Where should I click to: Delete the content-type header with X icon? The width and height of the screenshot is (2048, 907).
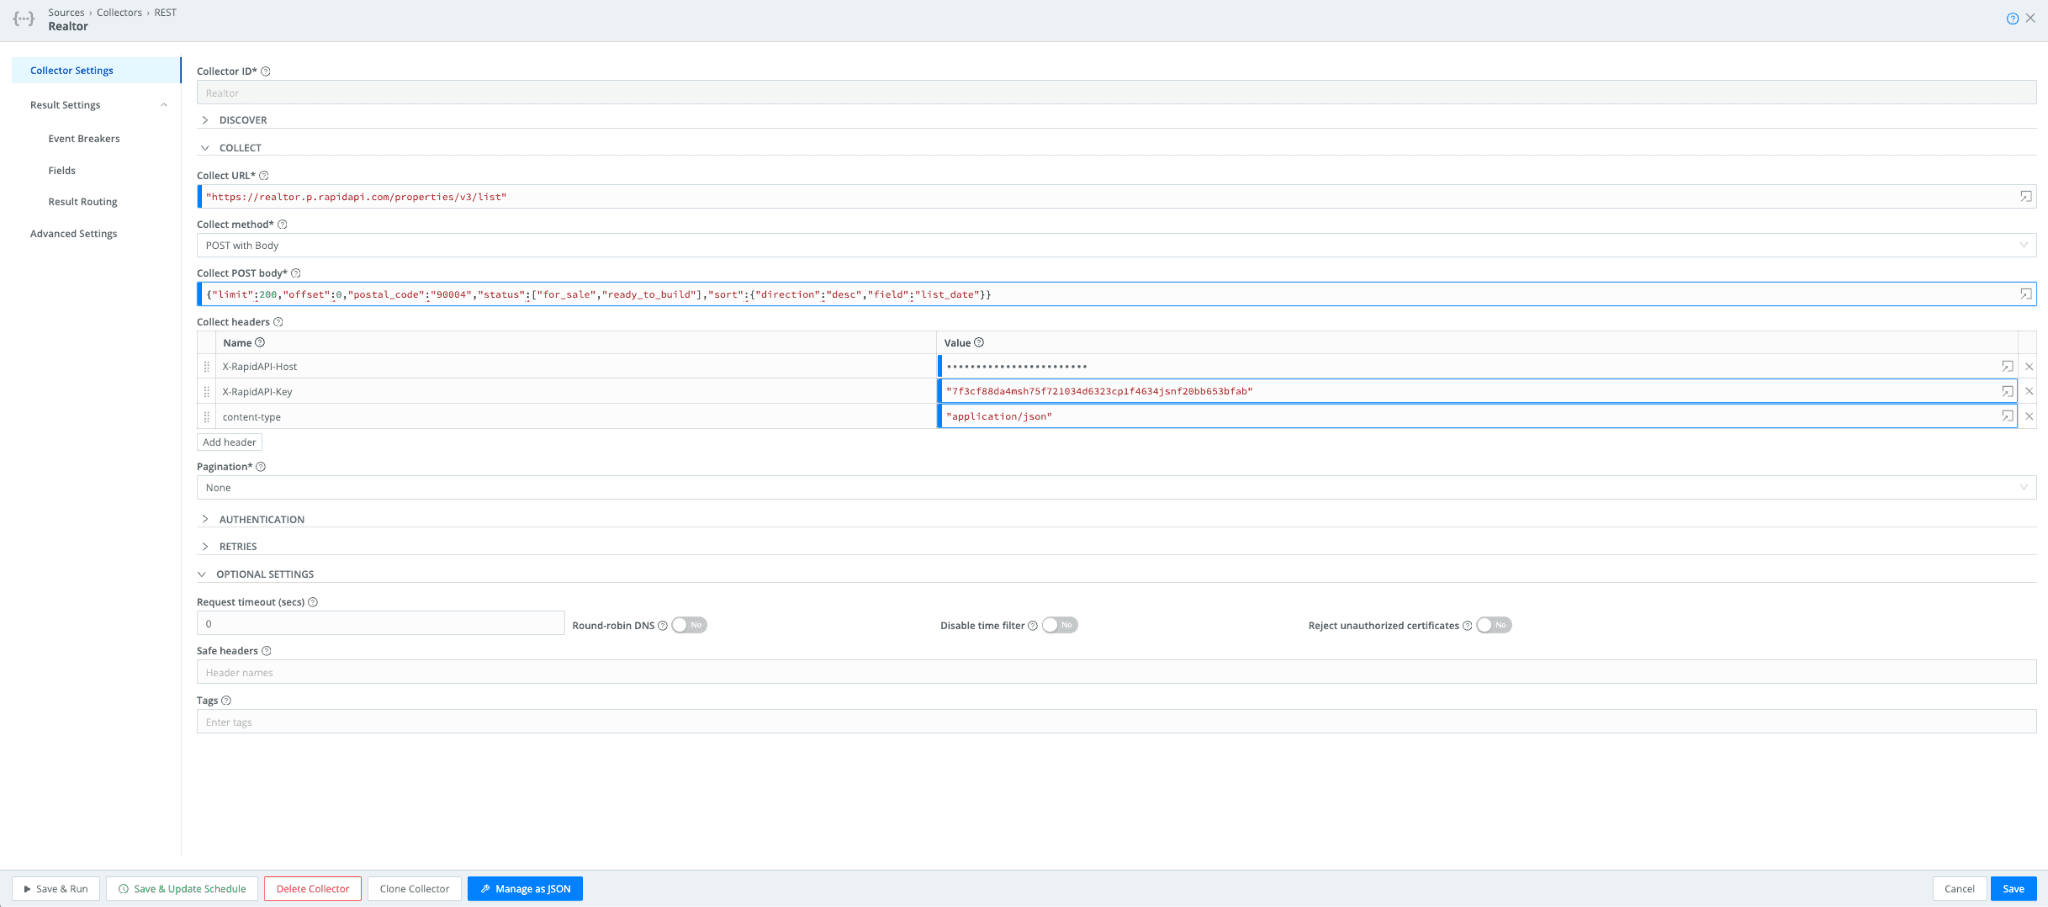[2029, 417]
